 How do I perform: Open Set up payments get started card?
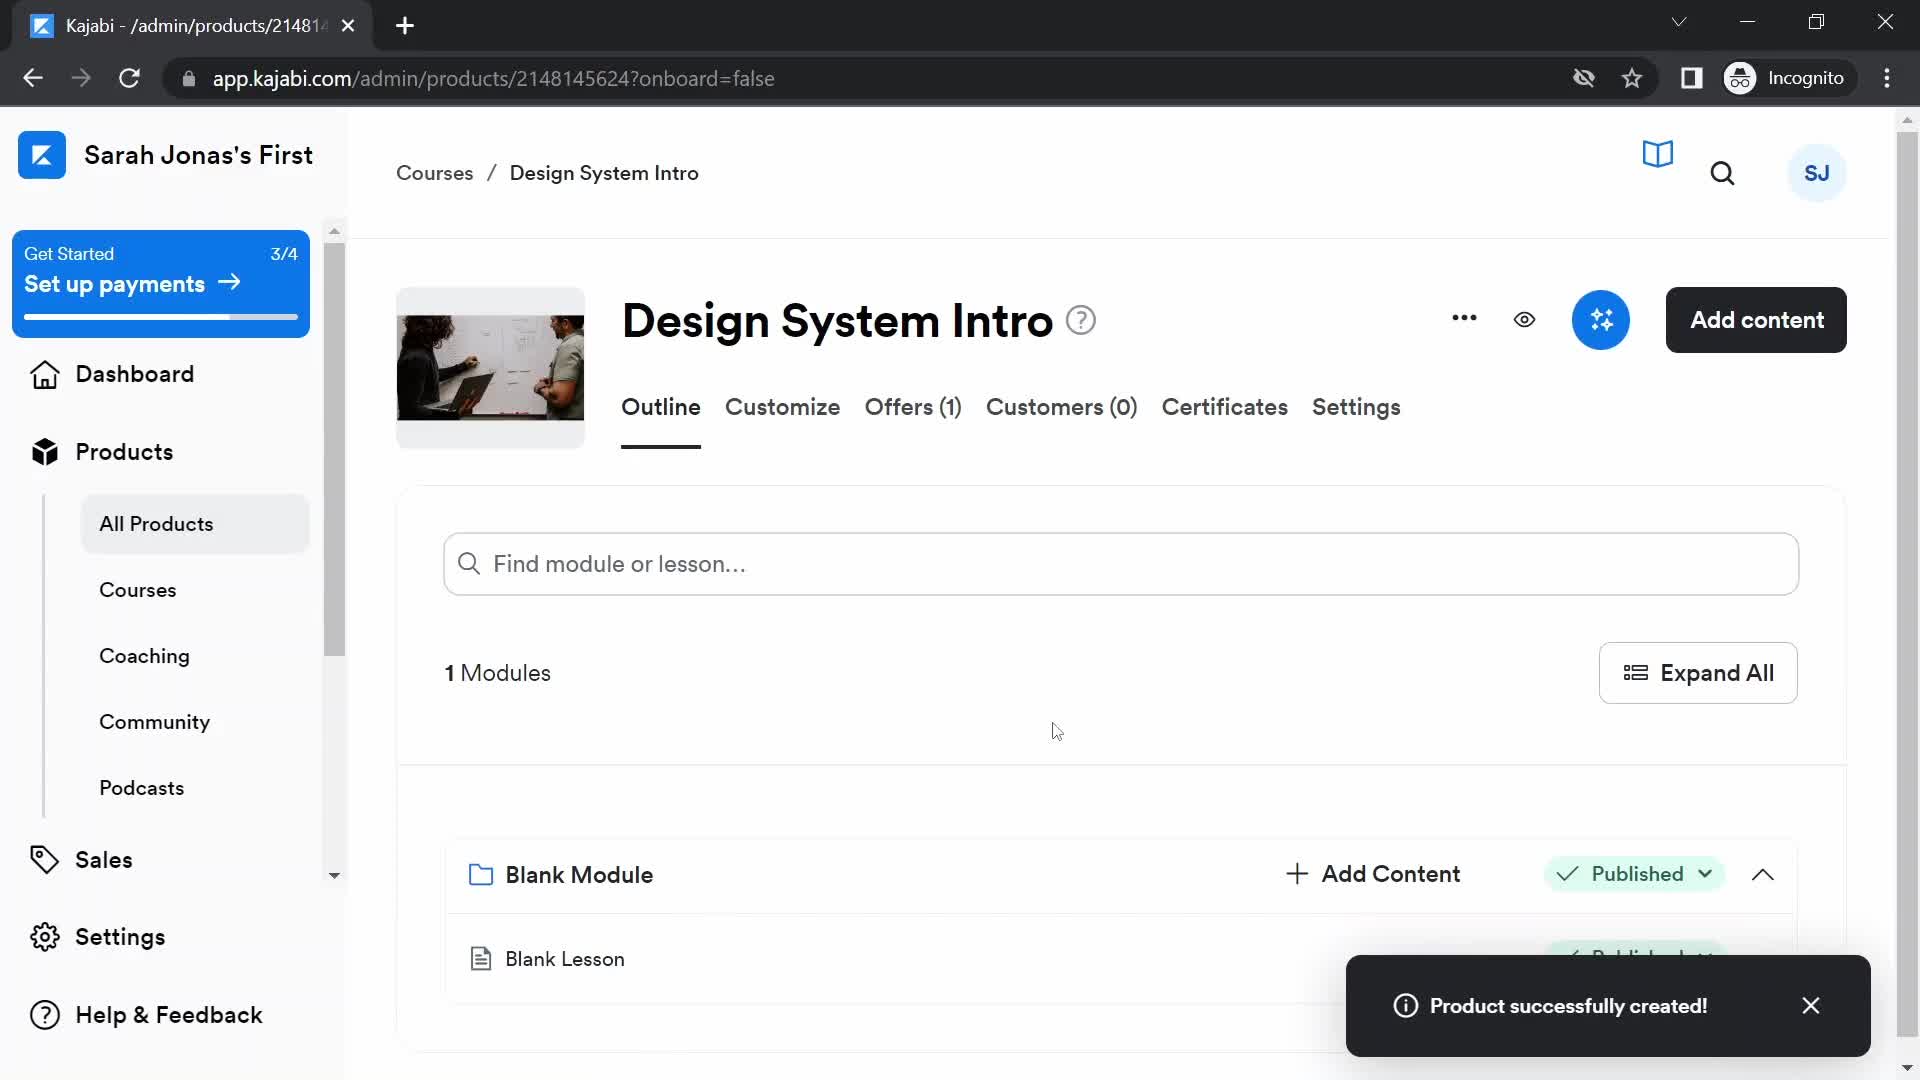[160, 284]
